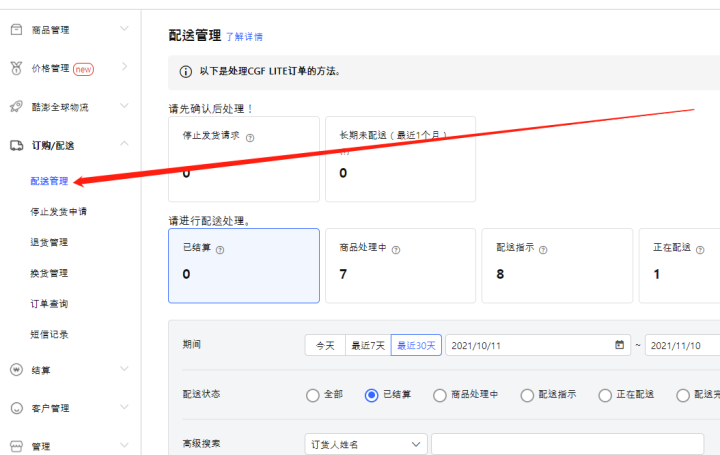Click the 客户管理 smiley icon

17,408
